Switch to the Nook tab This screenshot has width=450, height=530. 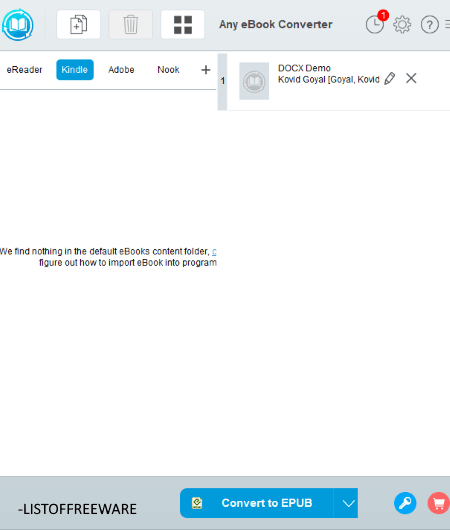[x=168, y=70]
